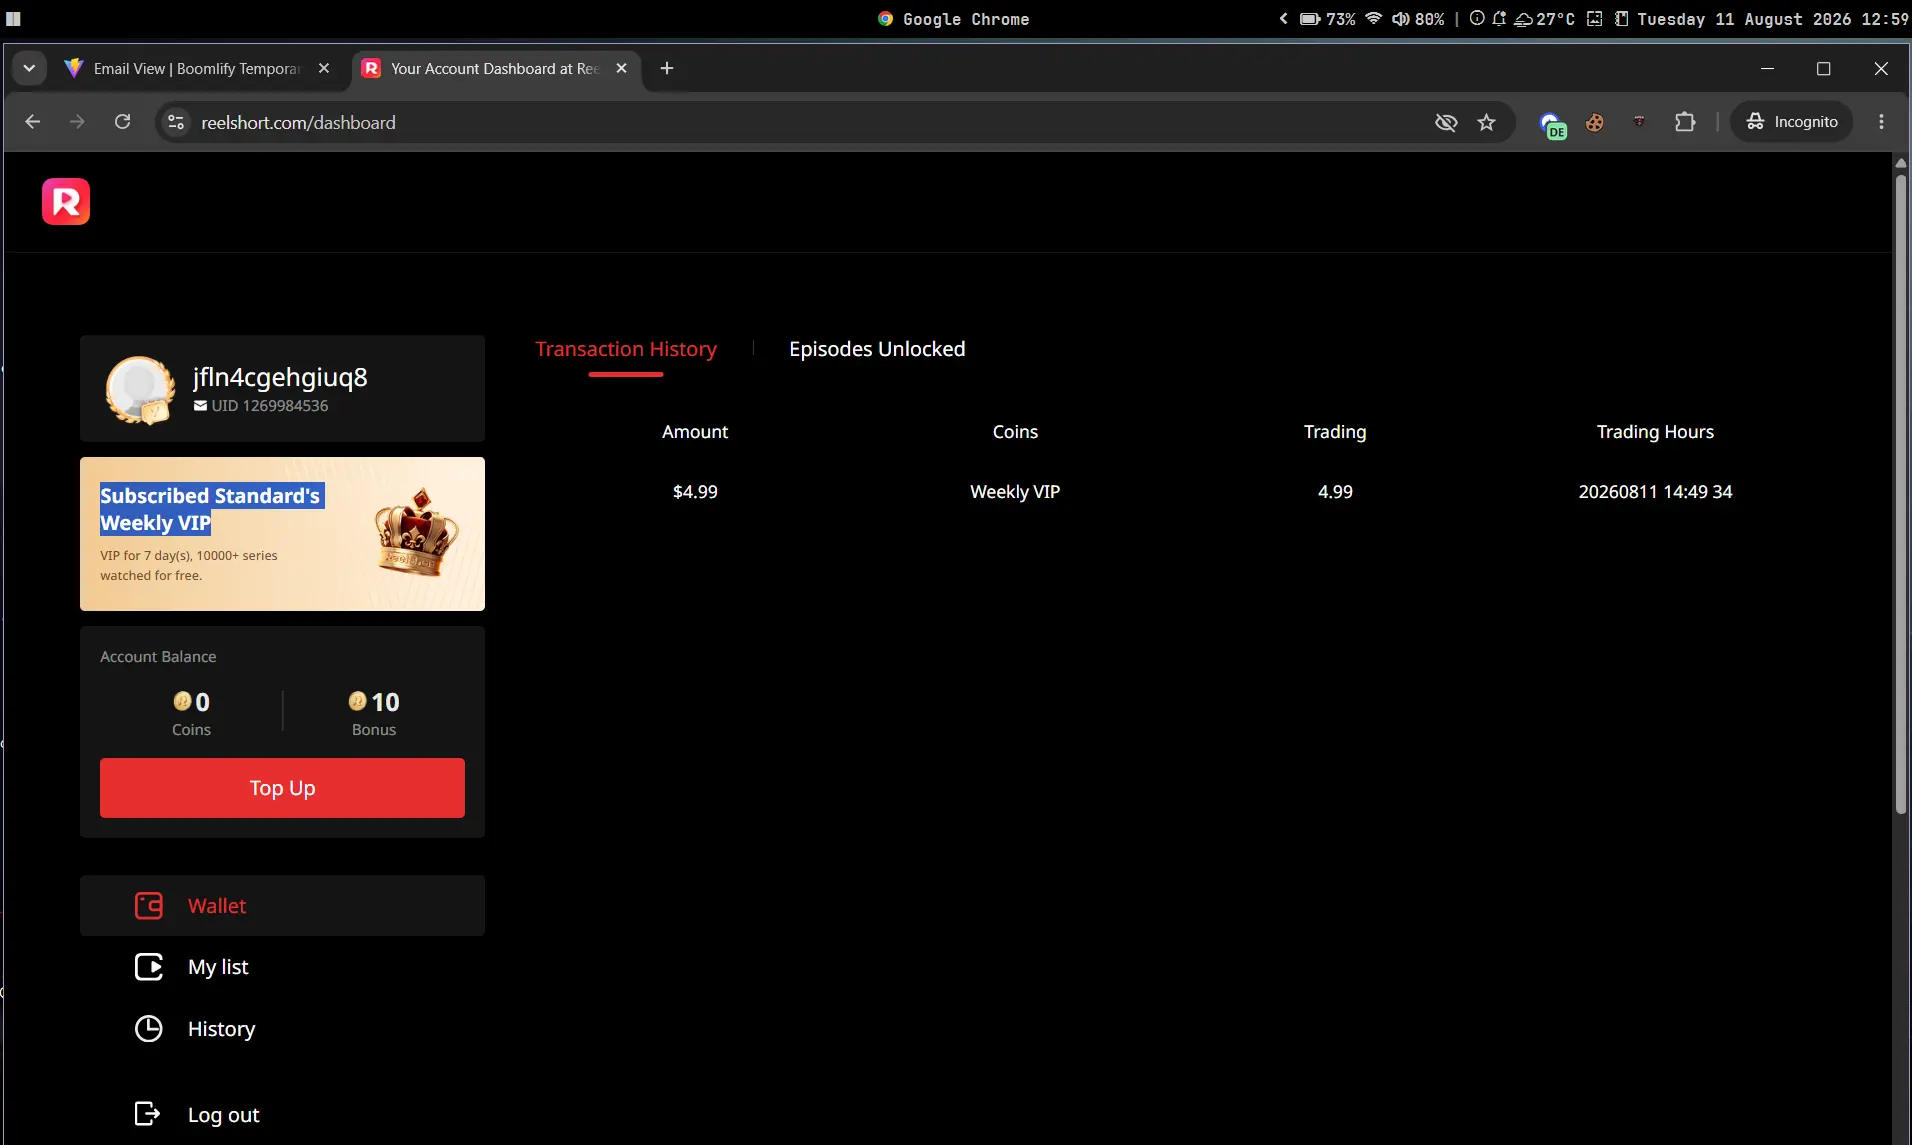Click the Incognito indicator button

click(1792, 122)
